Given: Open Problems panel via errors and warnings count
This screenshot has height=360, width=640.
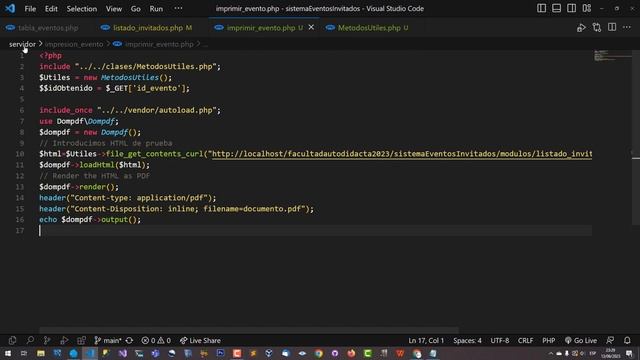Looking at the screenshot, I should [156, 340].
